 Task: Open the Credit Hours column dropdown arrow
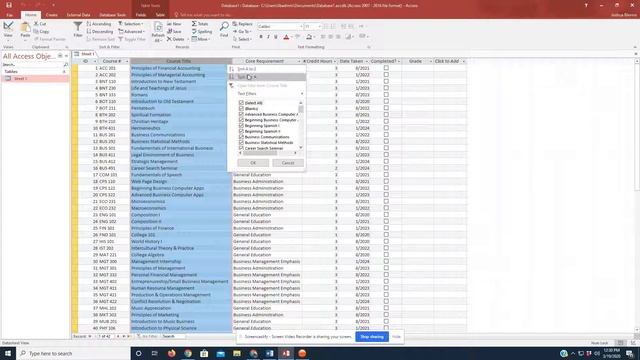[x=335, y=61]
